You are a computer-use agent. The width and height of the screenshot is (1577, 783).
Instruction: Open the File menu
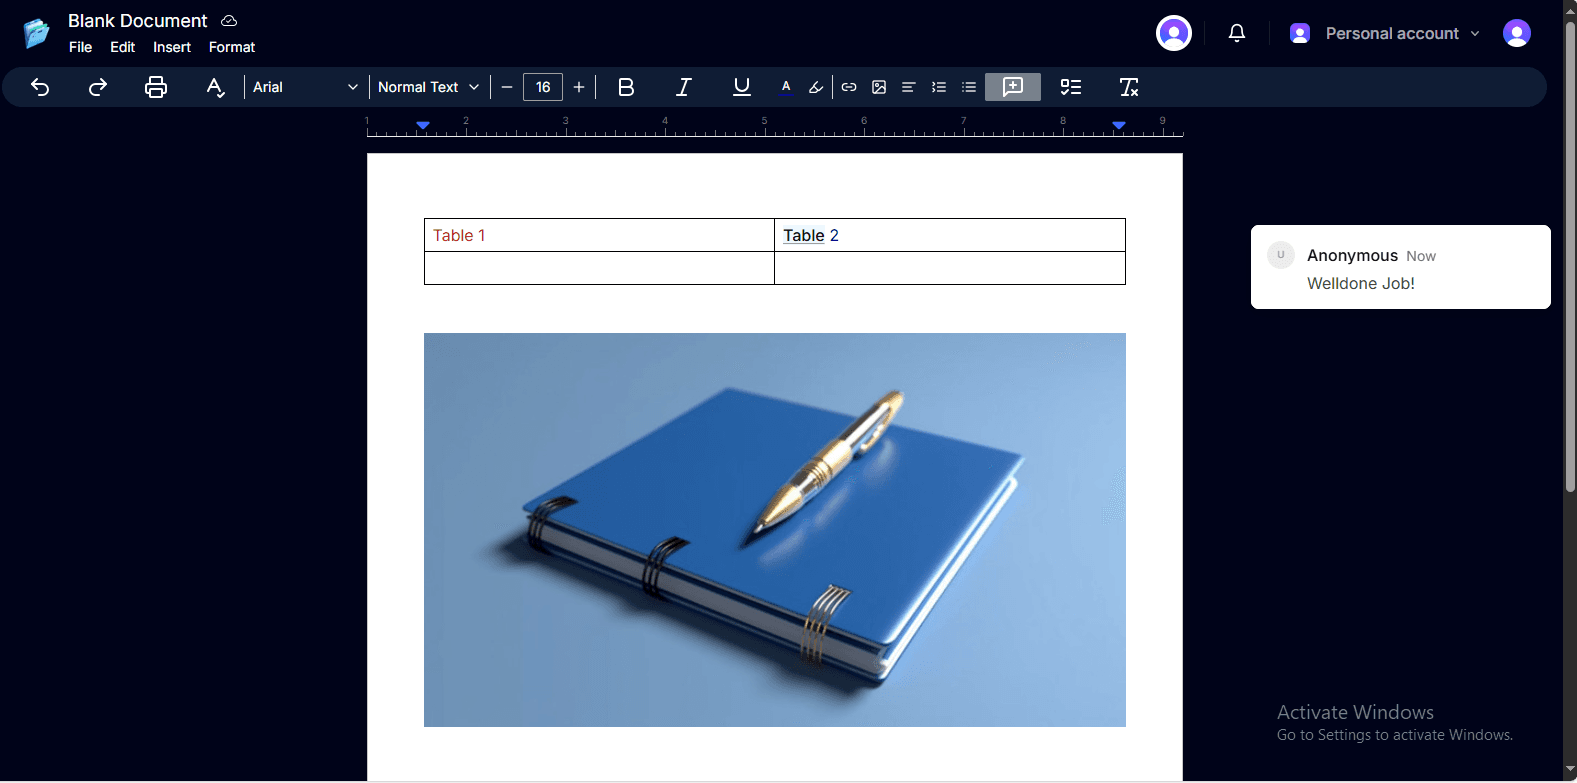coord(81,47)
